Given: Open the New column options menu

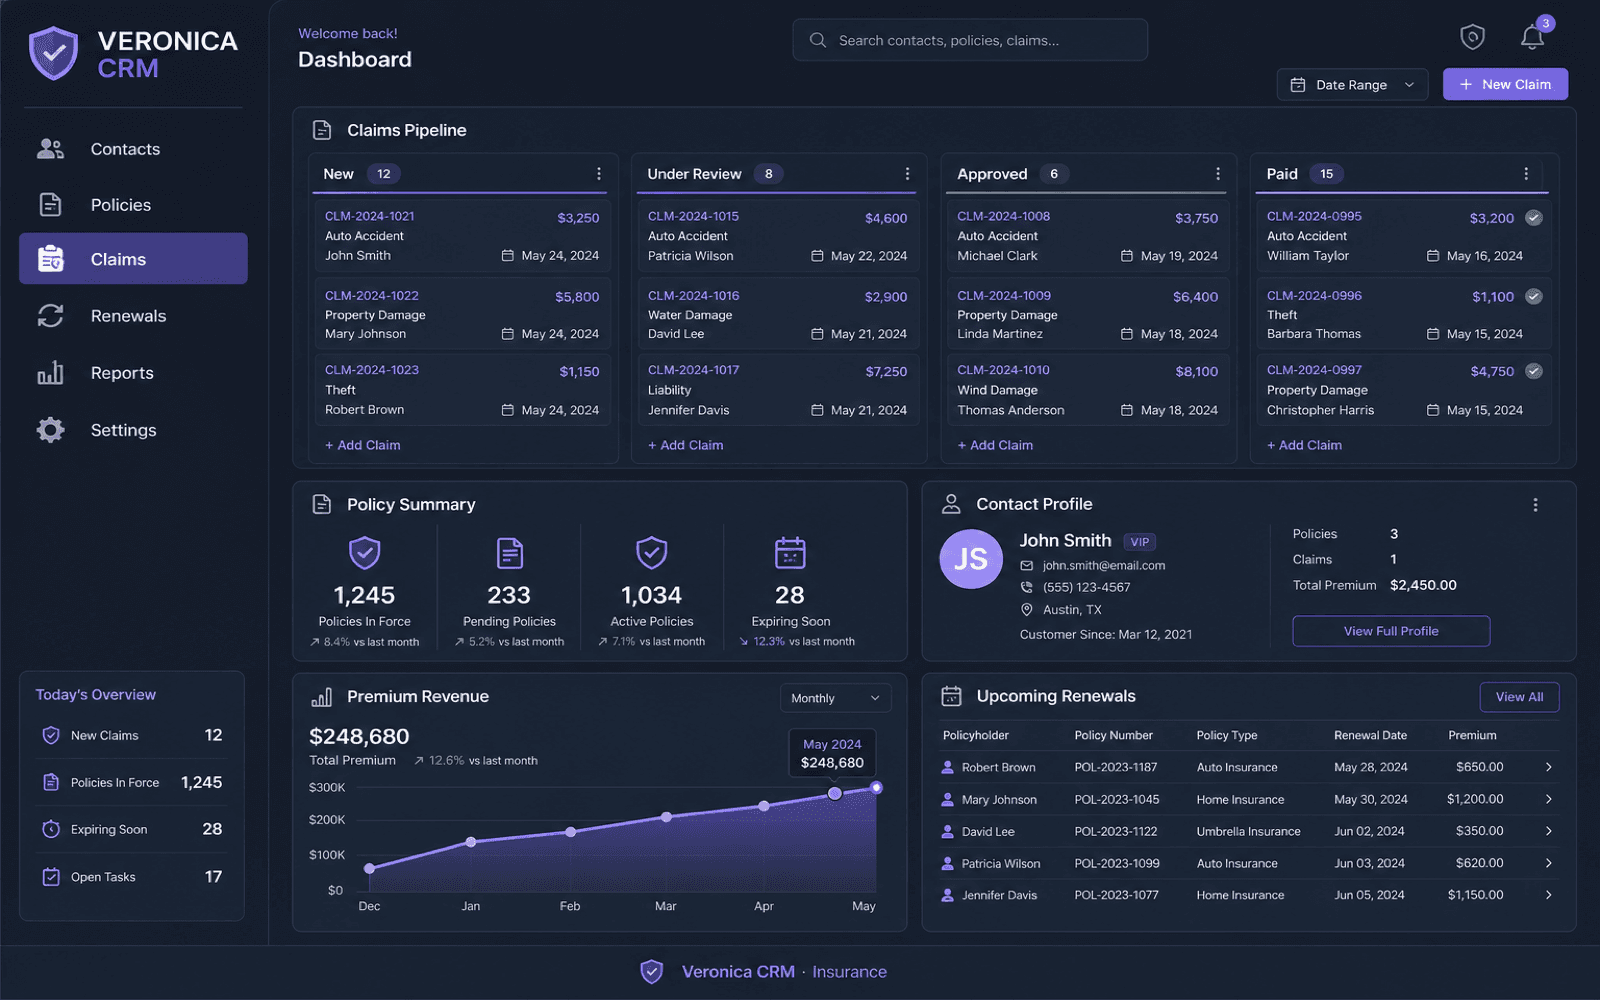Looking at the screenshot, I should 598,174.
